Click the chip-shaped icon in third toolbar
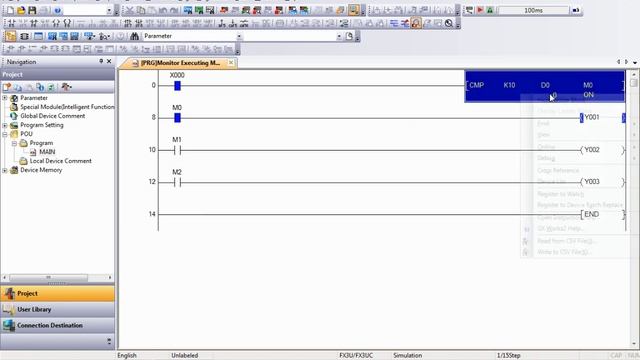This screenshot has height=360, width=640. [x=24, y=36]
